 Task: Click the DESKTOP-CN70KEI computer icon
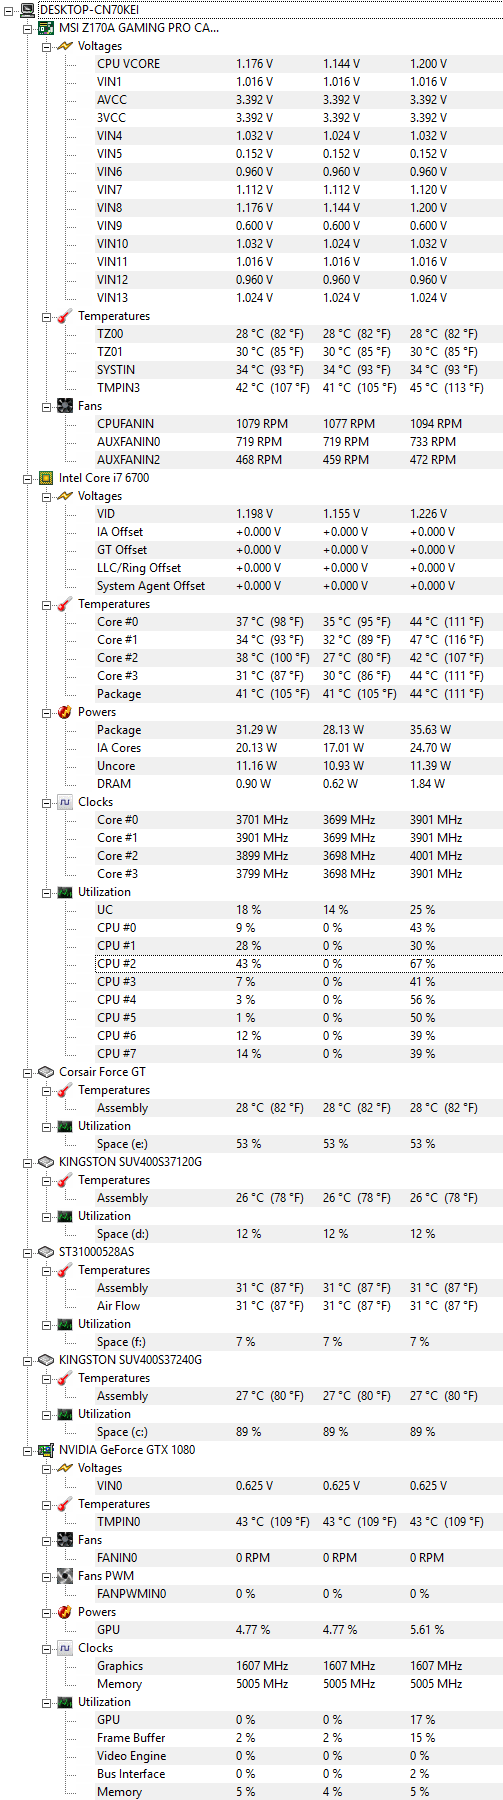click(x=27, y=10)
